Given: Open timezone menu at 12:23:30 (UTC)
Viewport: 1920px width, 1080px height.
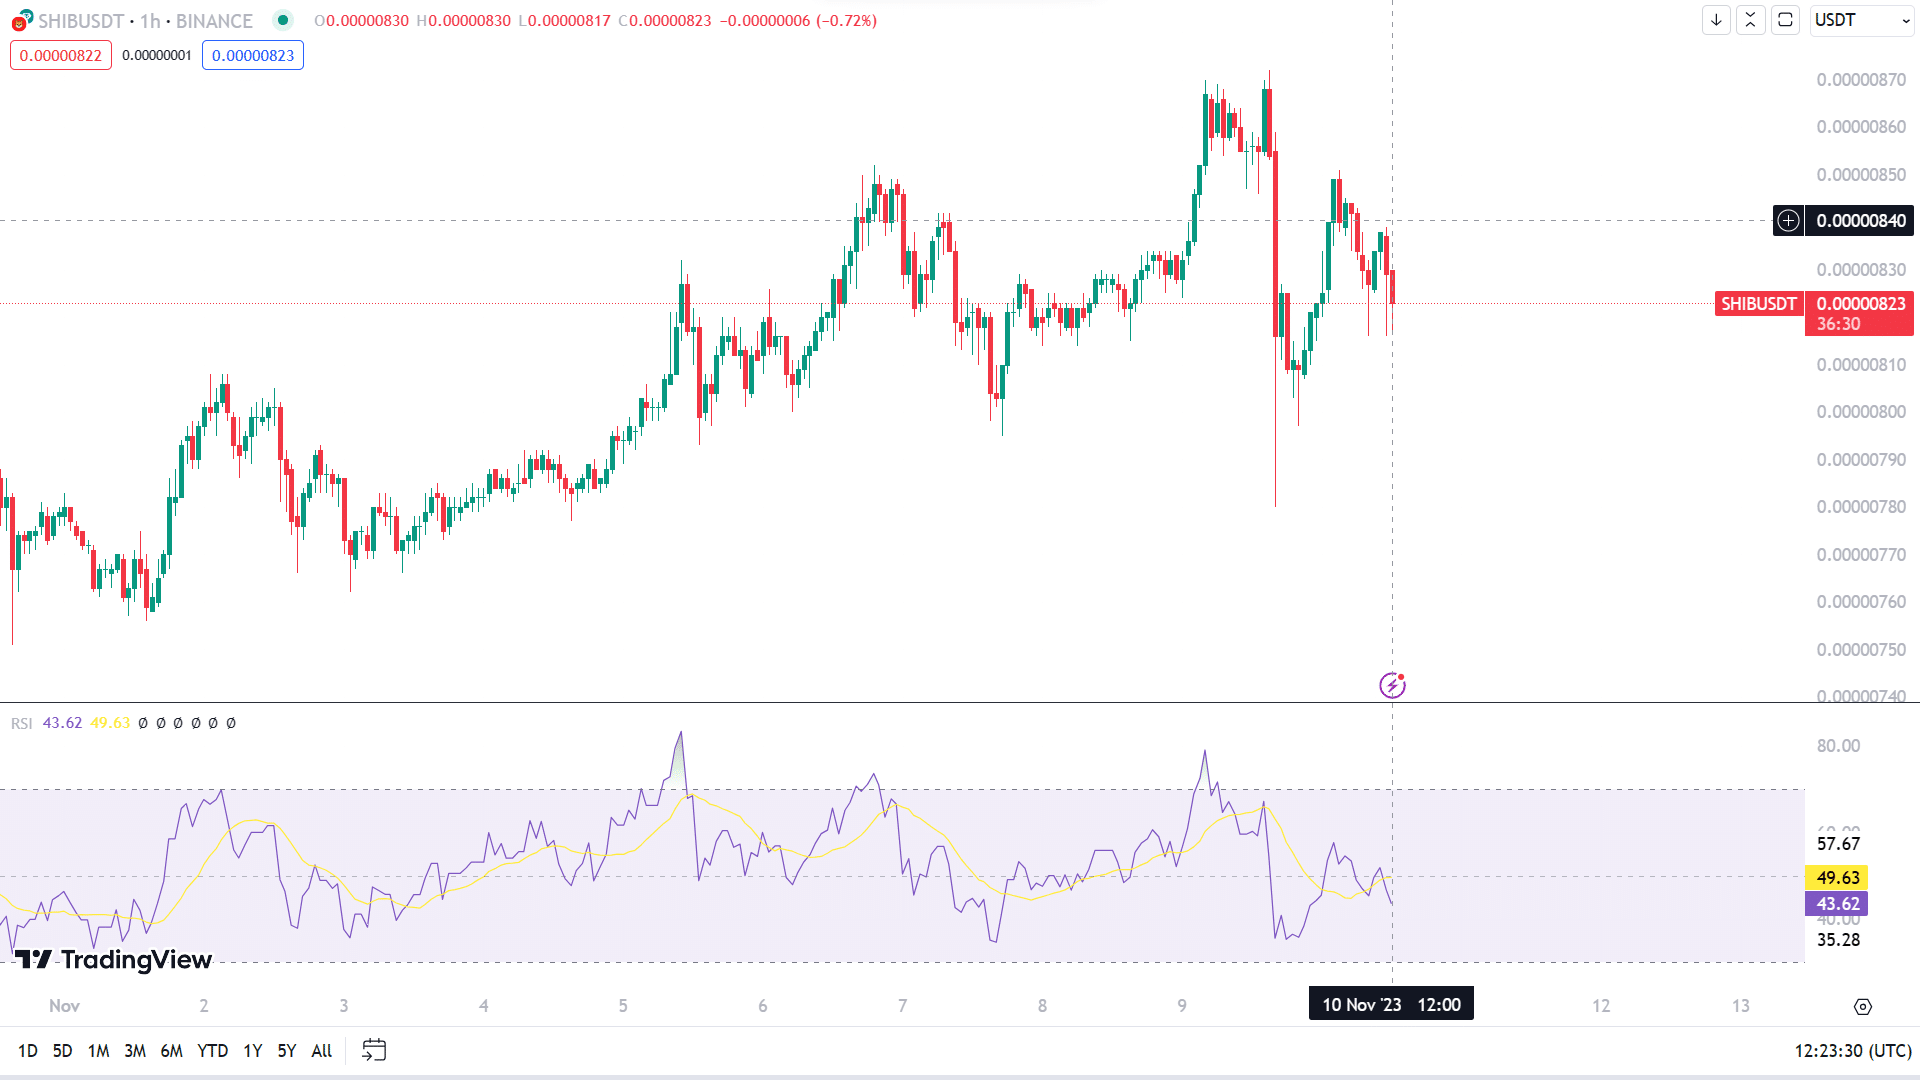Looking at the screenshot, I should (1853, 1051).
